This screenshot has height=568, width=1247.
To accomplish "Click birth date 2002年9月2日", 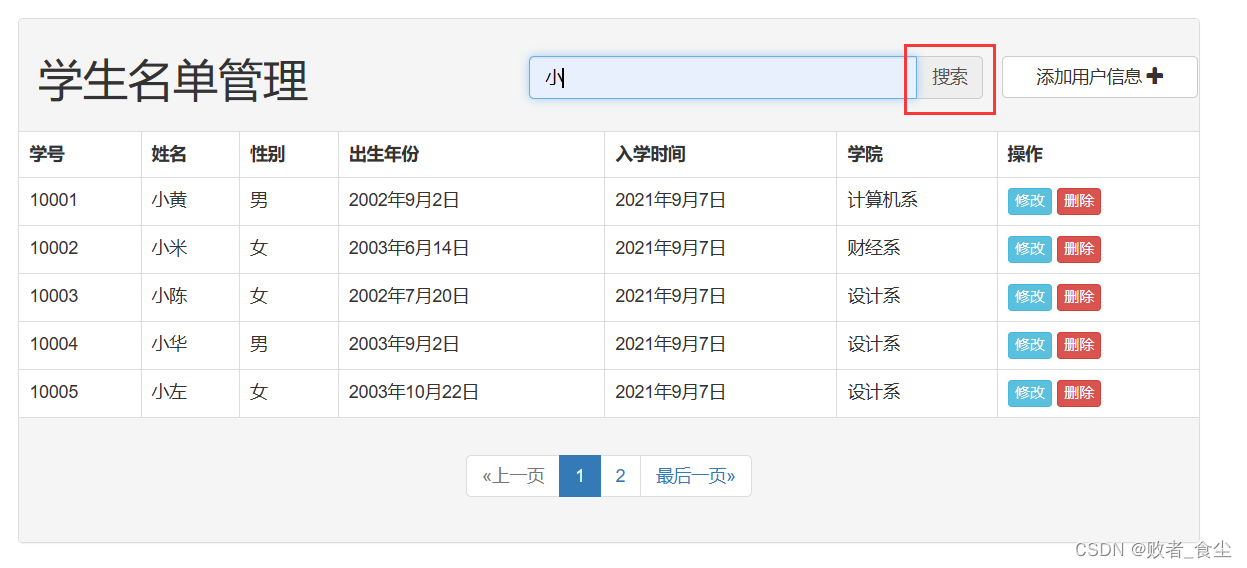I will [404, 200].
